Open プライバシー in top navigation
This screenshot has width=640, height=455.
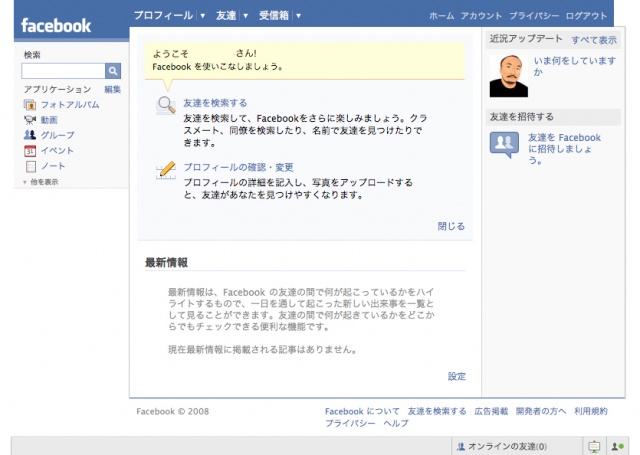click(534, 16)
